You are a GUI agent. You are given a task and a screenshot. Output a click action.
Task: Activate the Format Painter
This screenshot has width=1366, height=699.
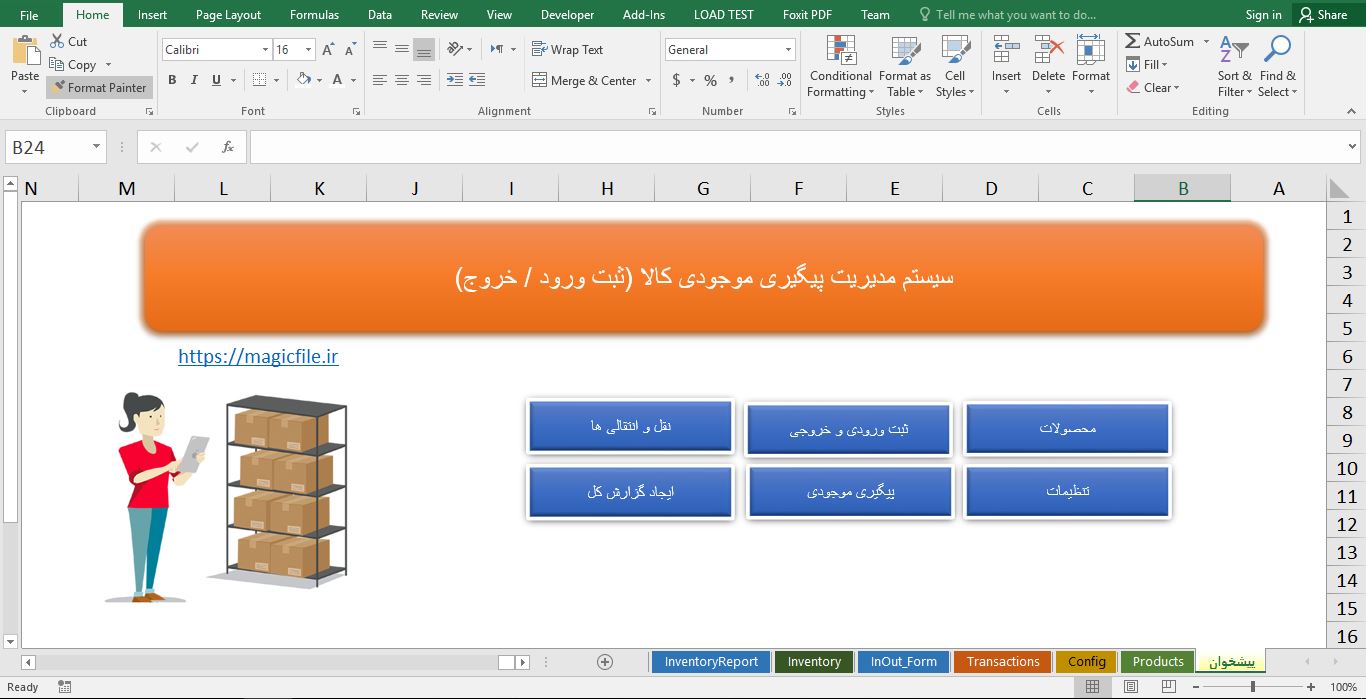[99, 87]
